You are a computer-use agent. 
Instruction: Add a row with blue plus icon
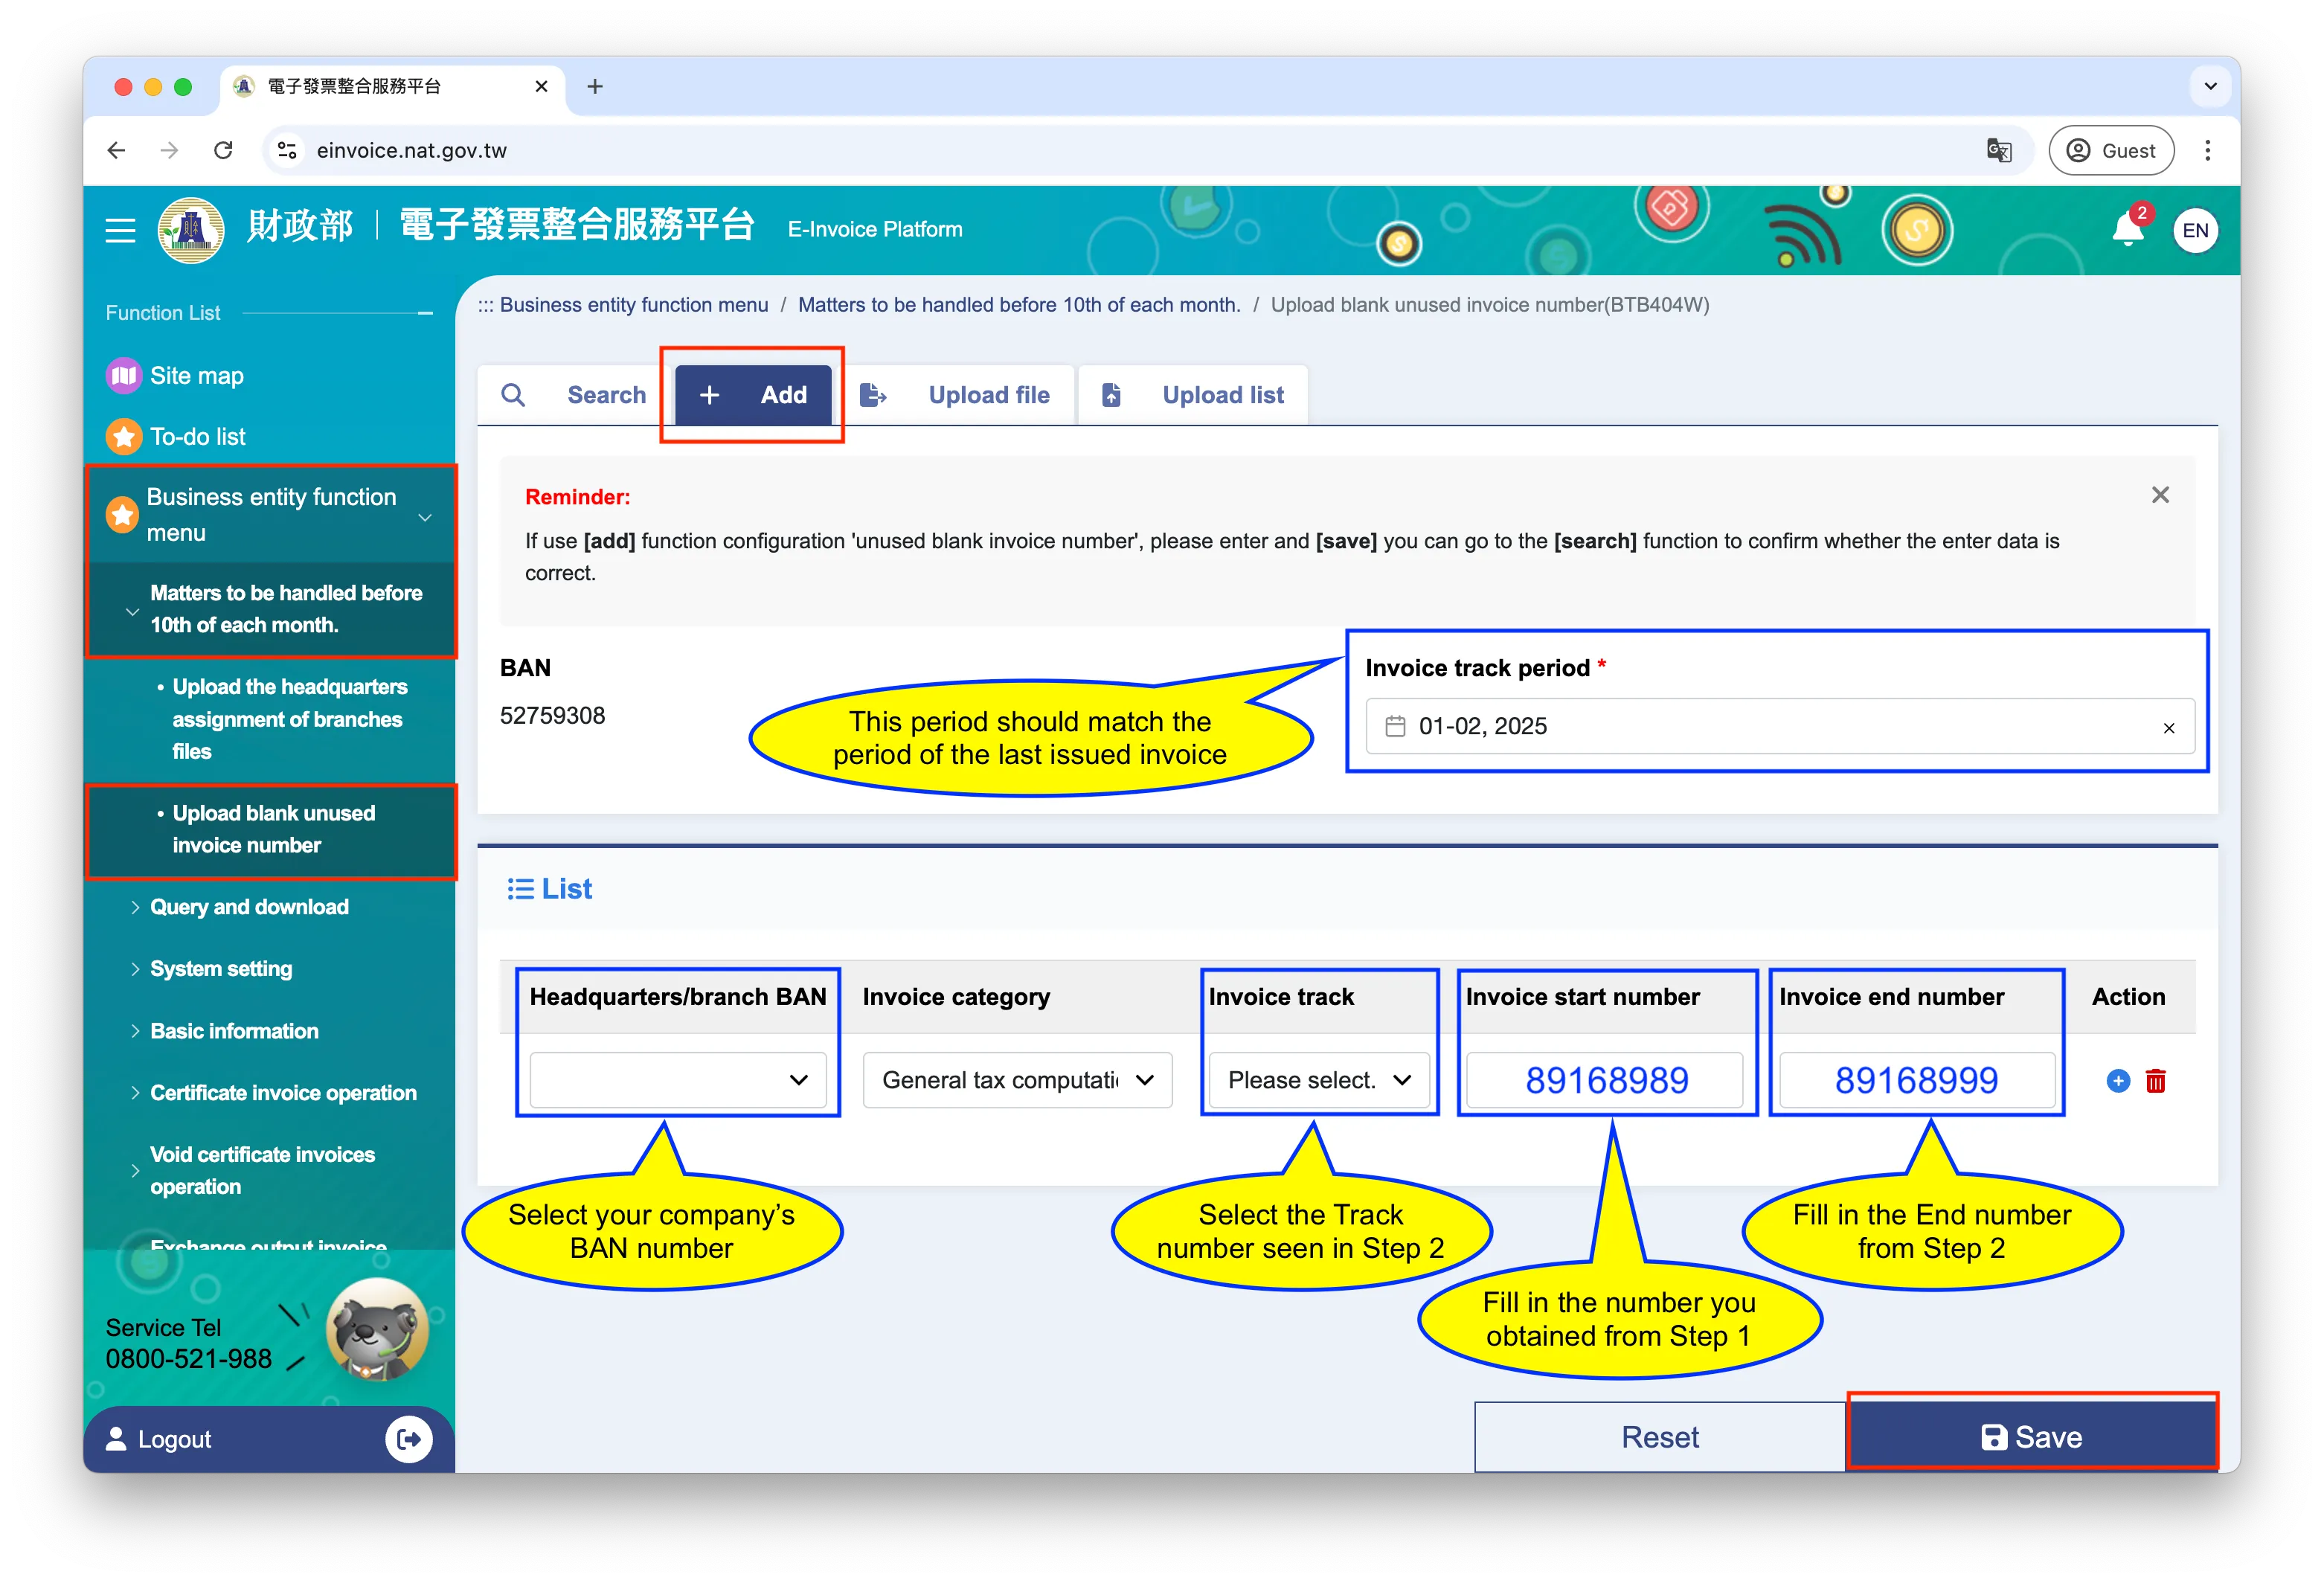coord(2117,1081)
